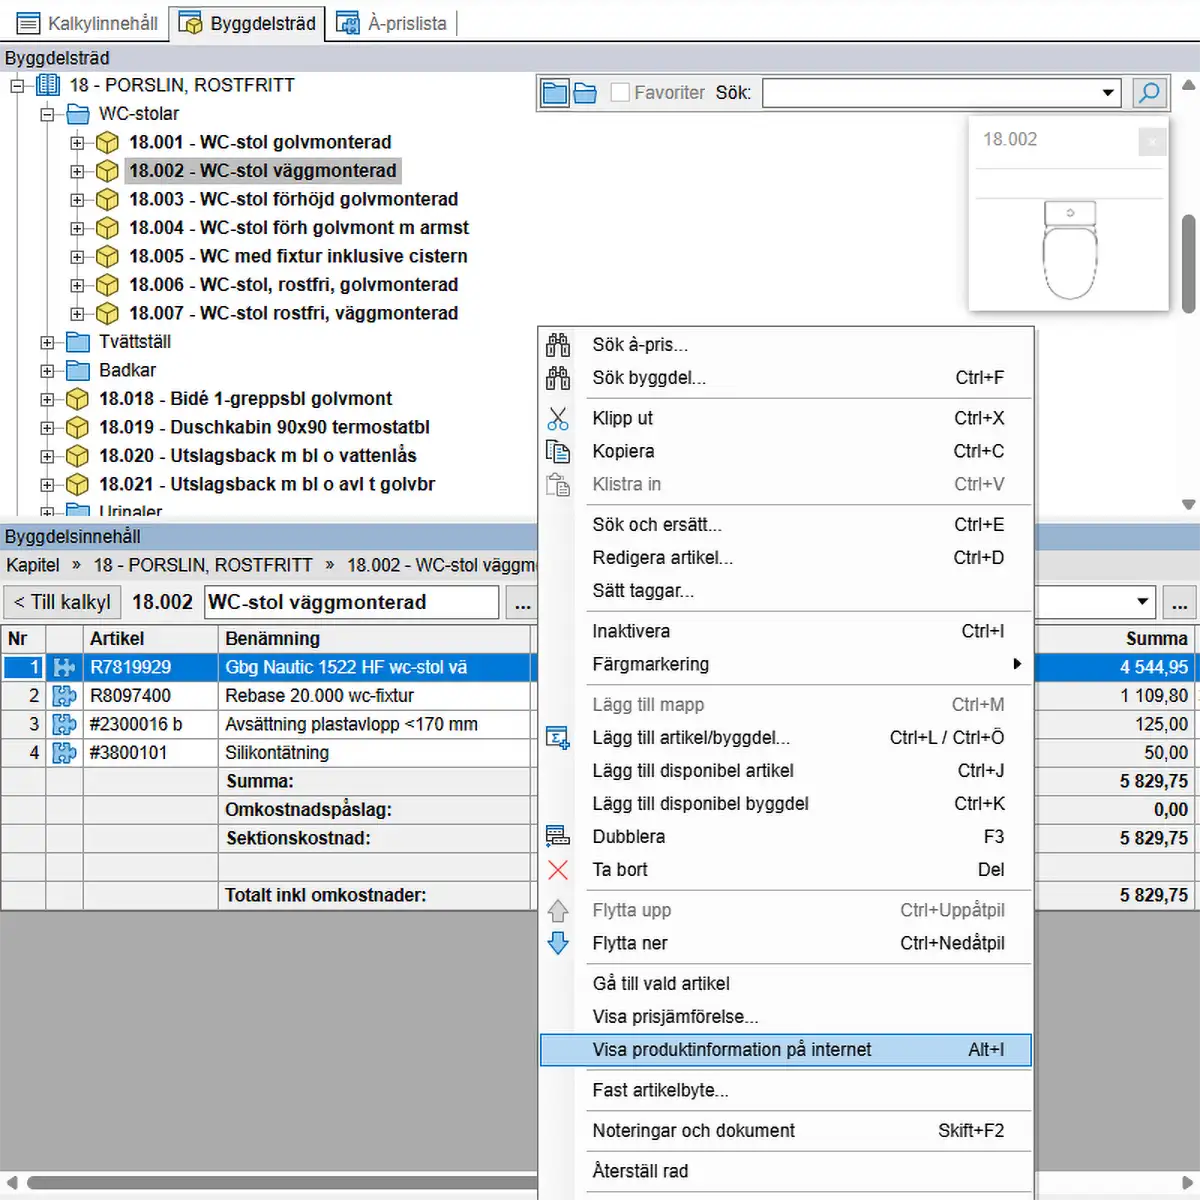Click the scissors icon for Klipp ut

point(558,418)
